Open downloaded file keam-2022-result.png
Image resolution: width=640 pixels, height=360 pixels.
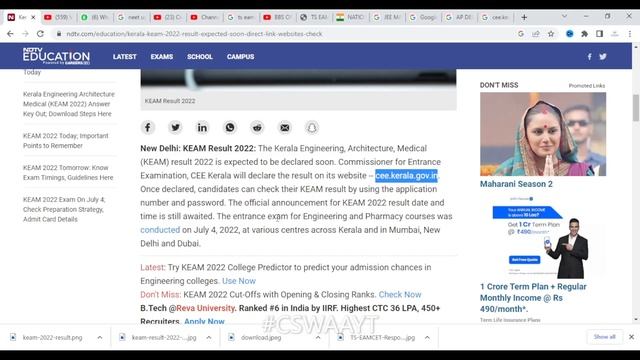[52, 338]
